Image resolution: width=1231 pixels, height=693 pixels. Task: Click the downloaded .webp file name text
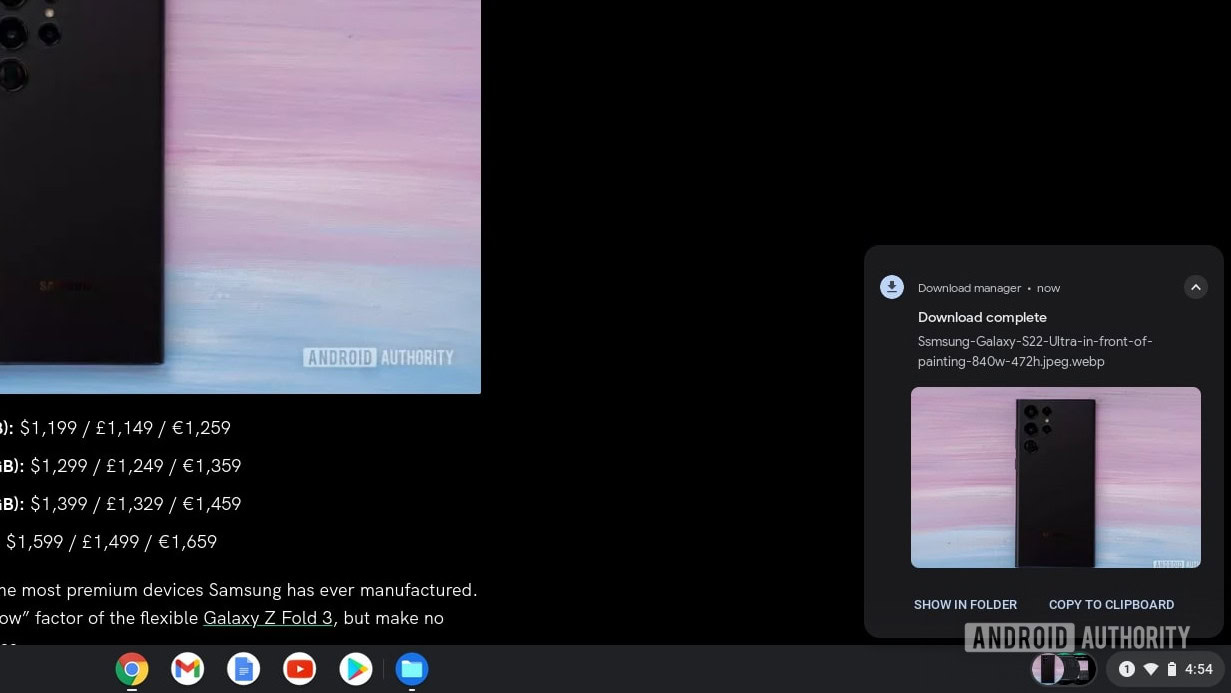tap(1034, 351)
